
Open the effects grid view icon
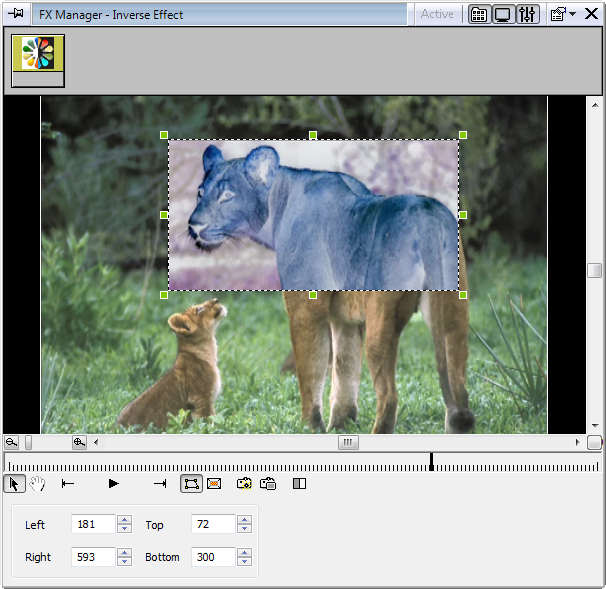[x=479, y=15]
